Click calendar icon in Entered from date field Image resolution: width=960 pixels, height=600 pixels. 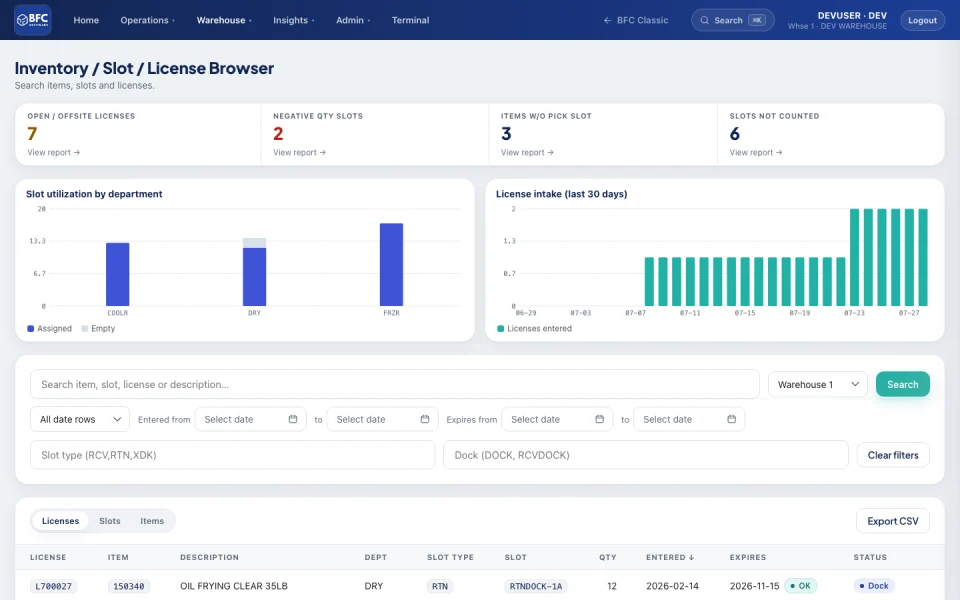(x=293, y=419)
